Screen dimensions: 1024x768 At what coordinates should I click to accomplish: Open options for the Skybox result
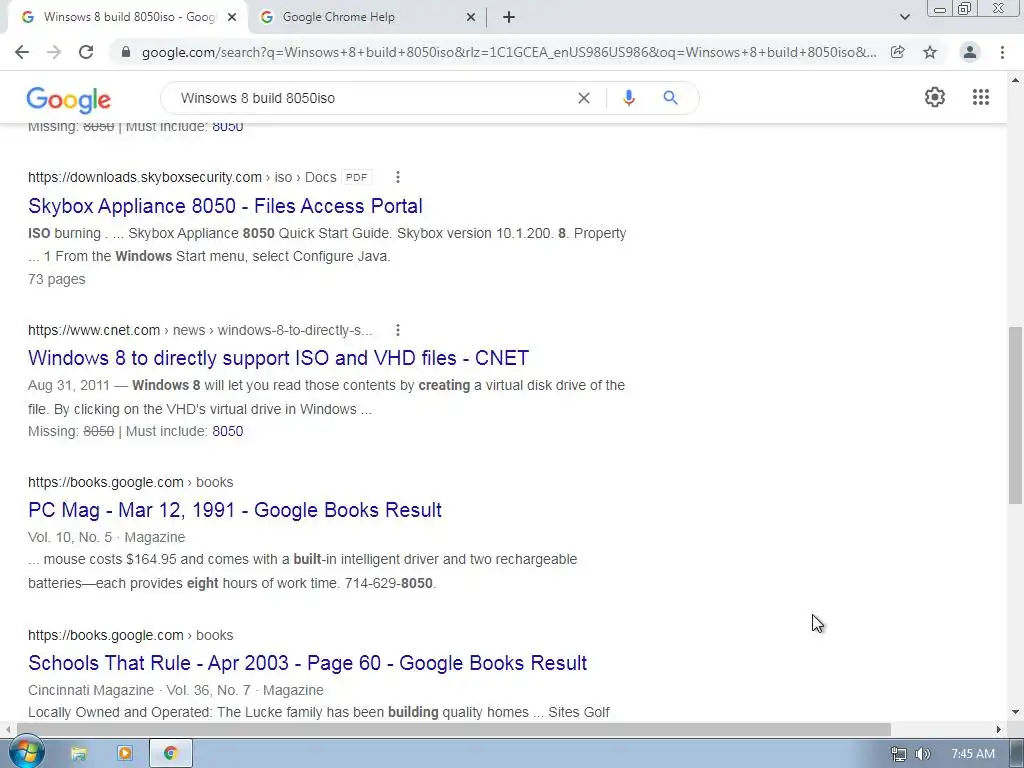coord(398,177)
